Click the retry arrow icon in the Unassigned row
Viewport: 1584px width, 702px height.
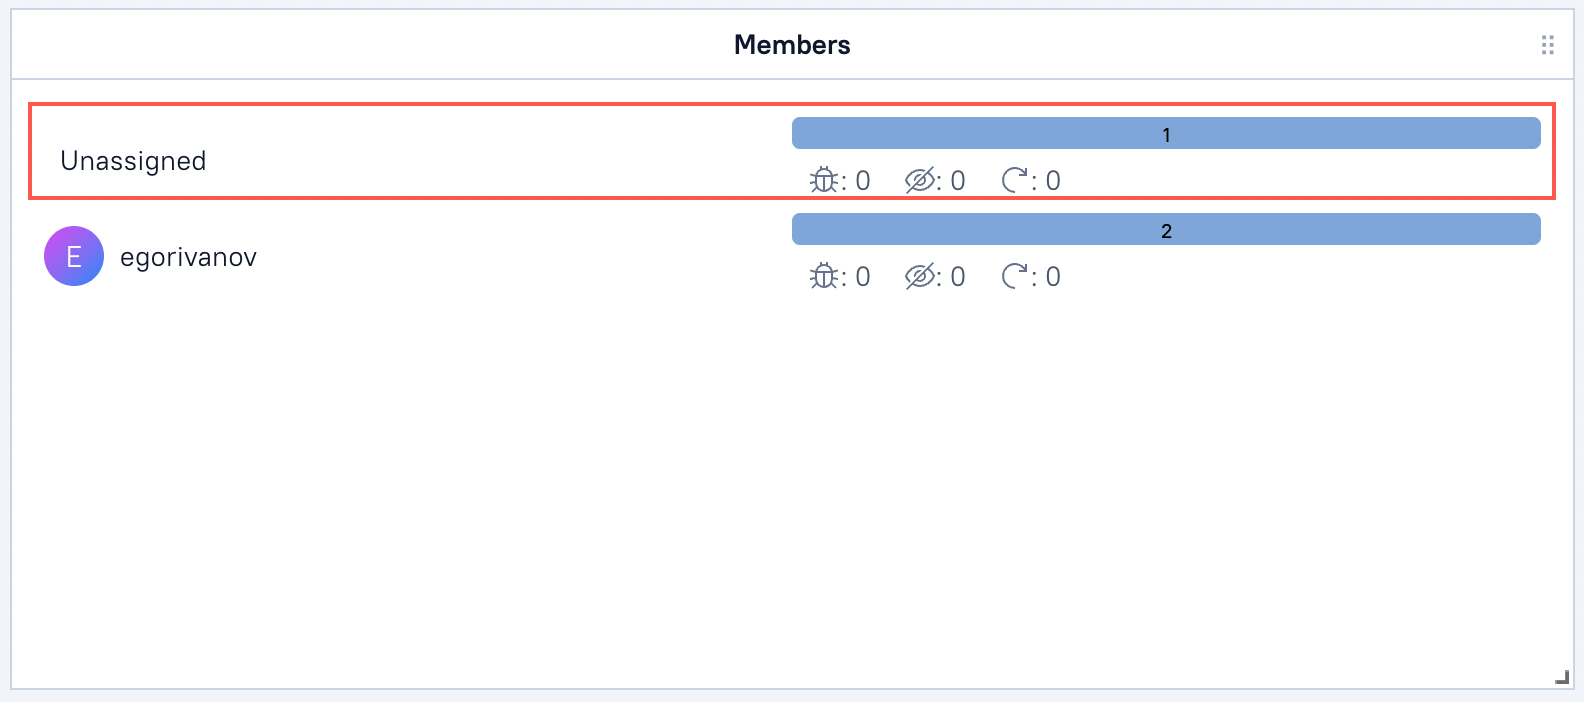[1015, 180]
